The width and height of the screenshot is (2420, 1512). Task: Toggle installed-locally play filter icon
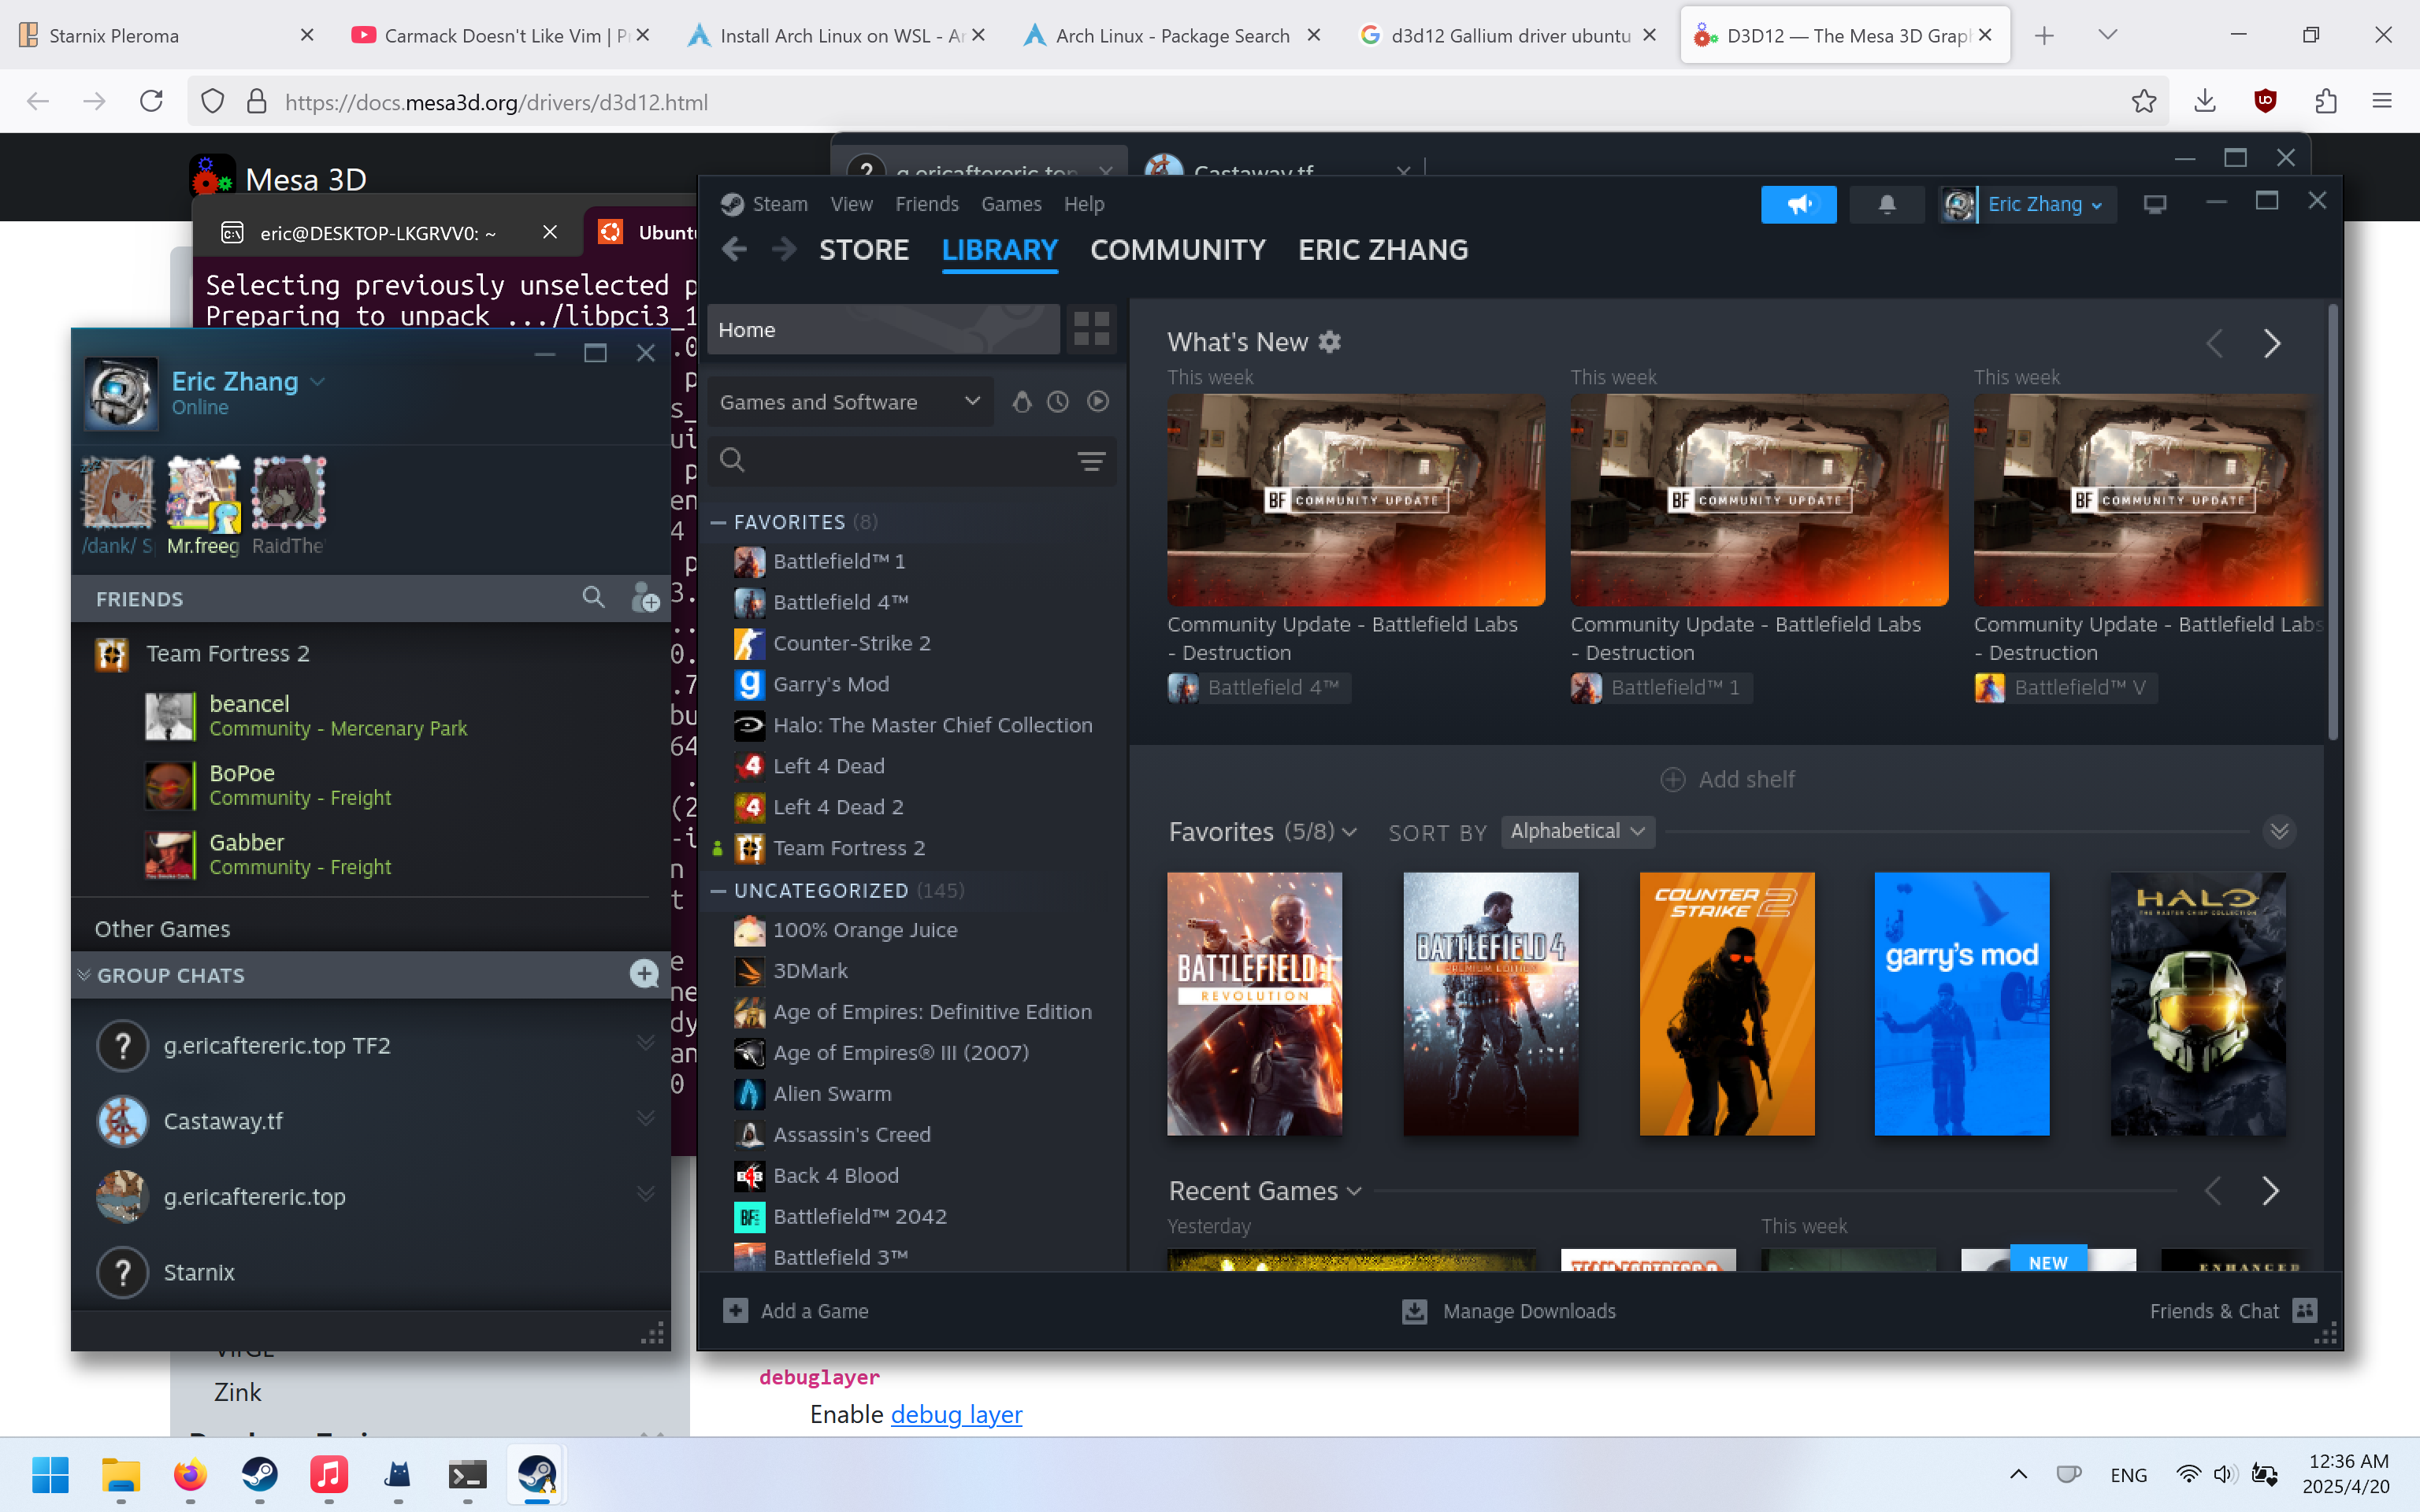[x=1098, y=402]
